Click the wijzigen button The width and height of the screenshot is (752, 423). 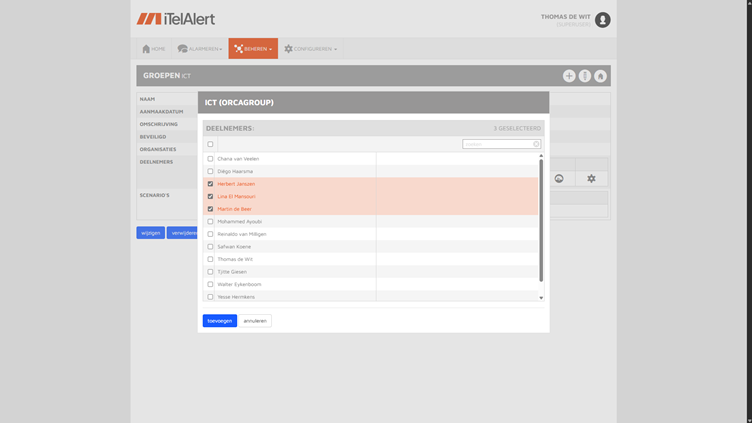[x=151, y=233]
